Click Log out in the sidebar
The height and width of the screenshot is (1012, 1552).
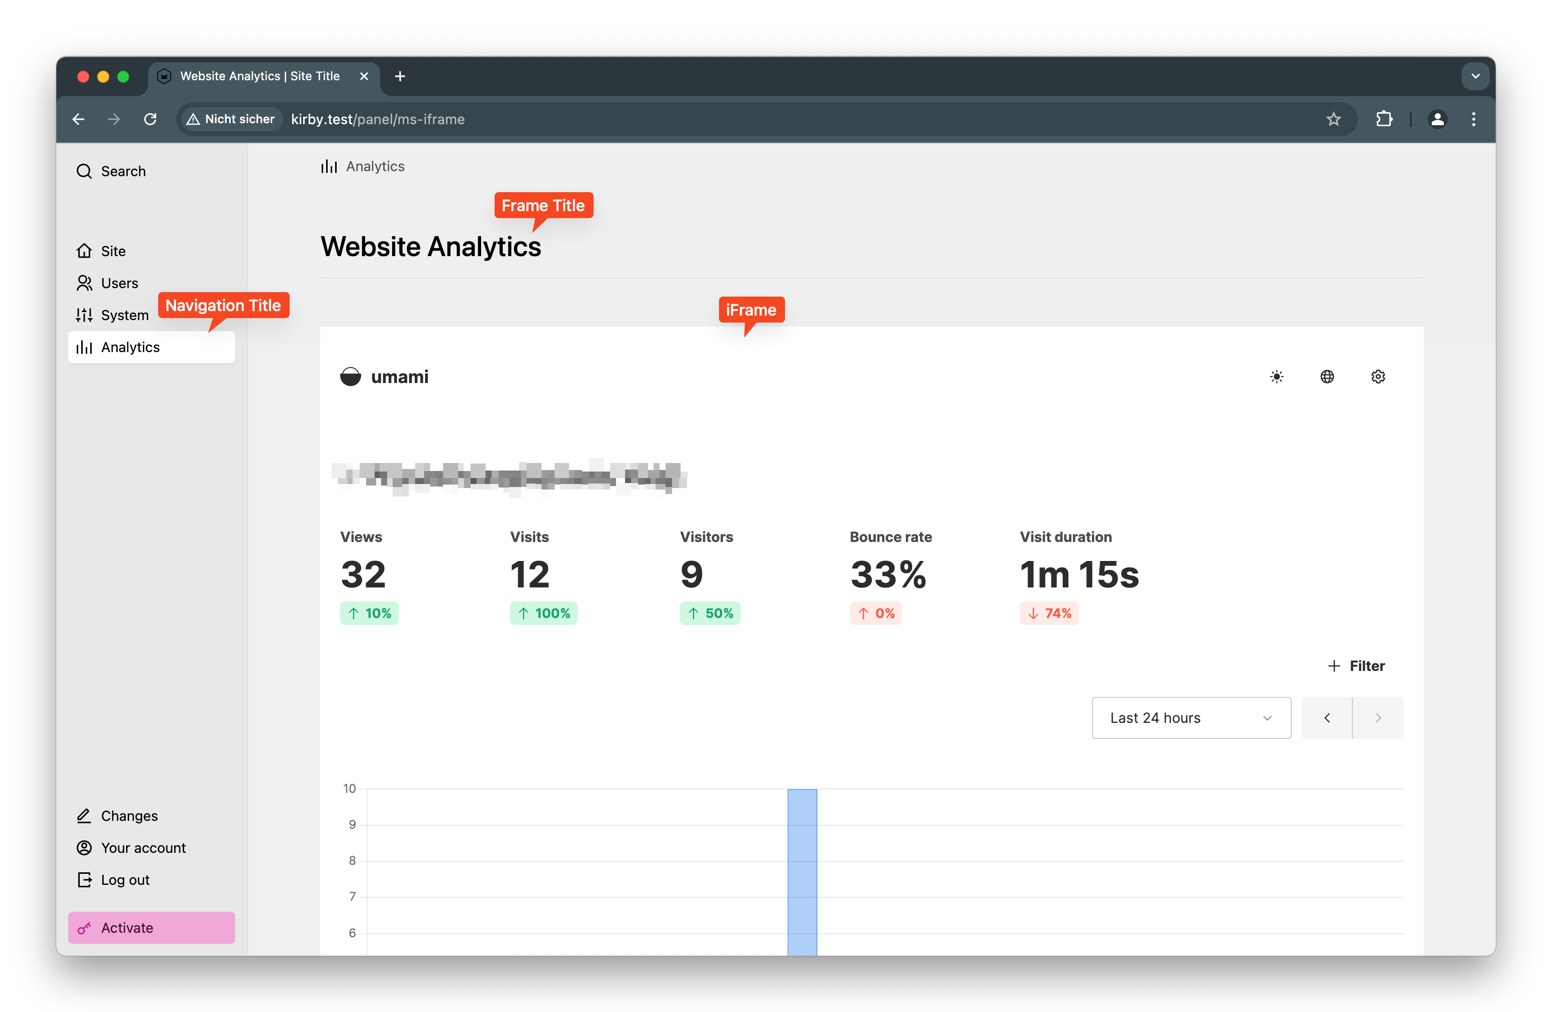click(x=113, y=880)
